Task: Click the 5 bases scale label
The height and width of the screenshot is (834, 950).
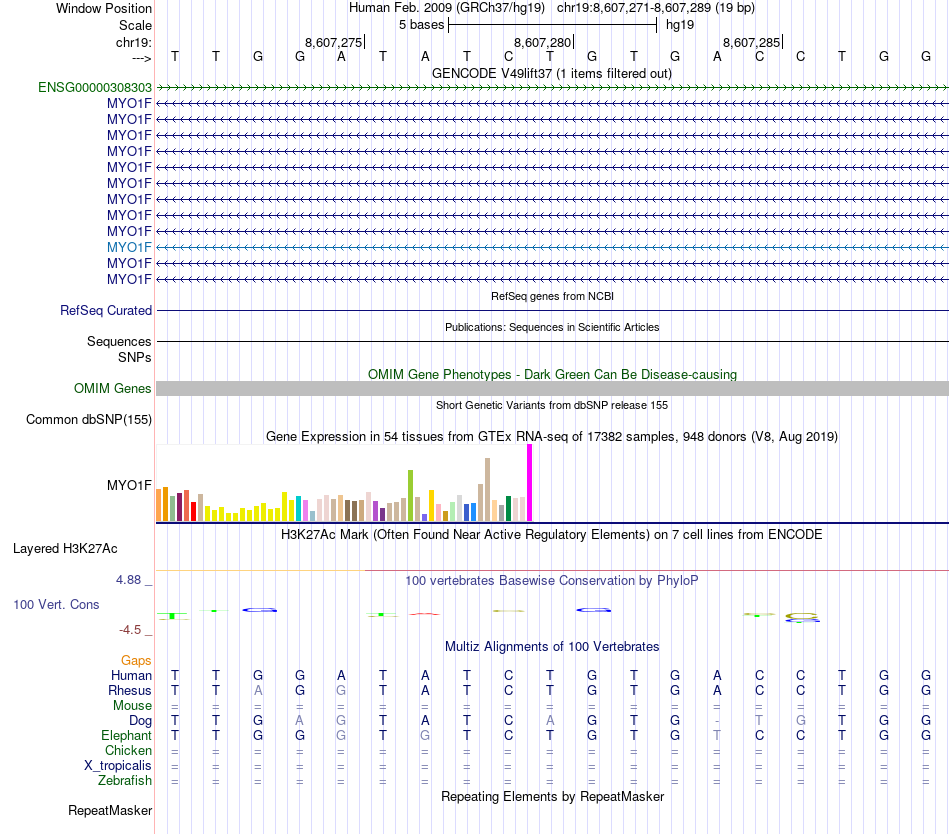Action: click(422, 25)
